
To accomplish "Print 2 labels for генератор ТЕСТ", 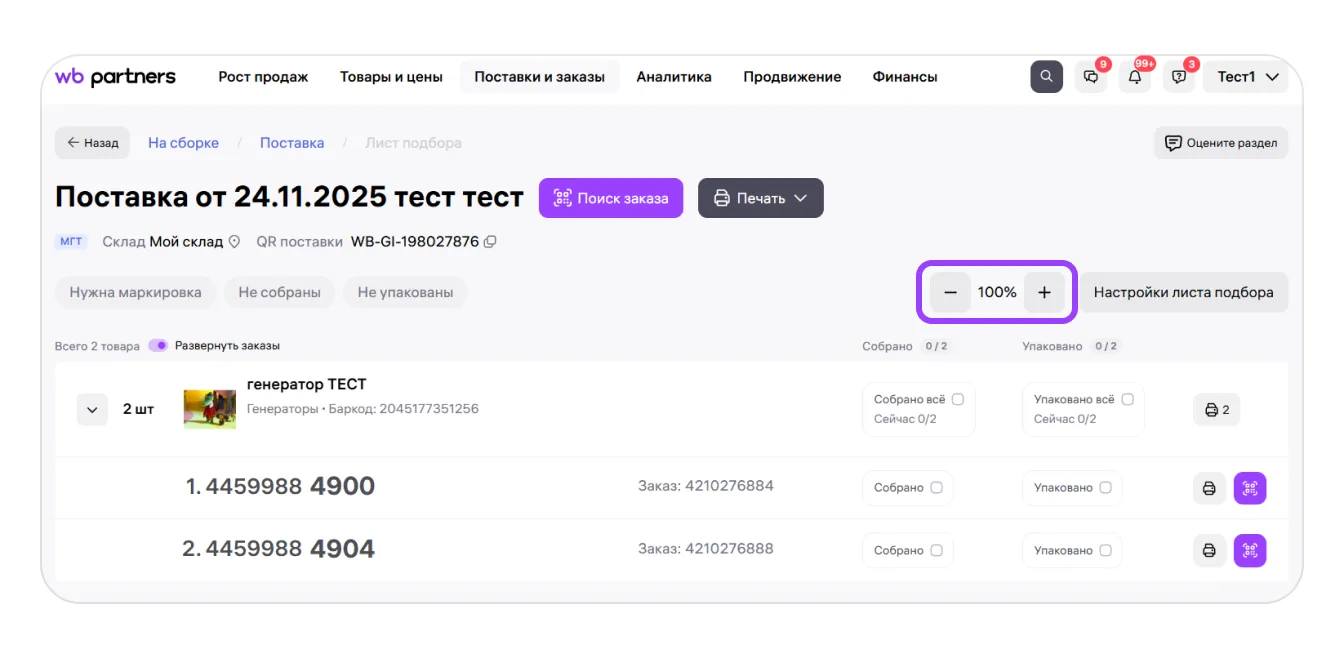I will pos(1216,410).
